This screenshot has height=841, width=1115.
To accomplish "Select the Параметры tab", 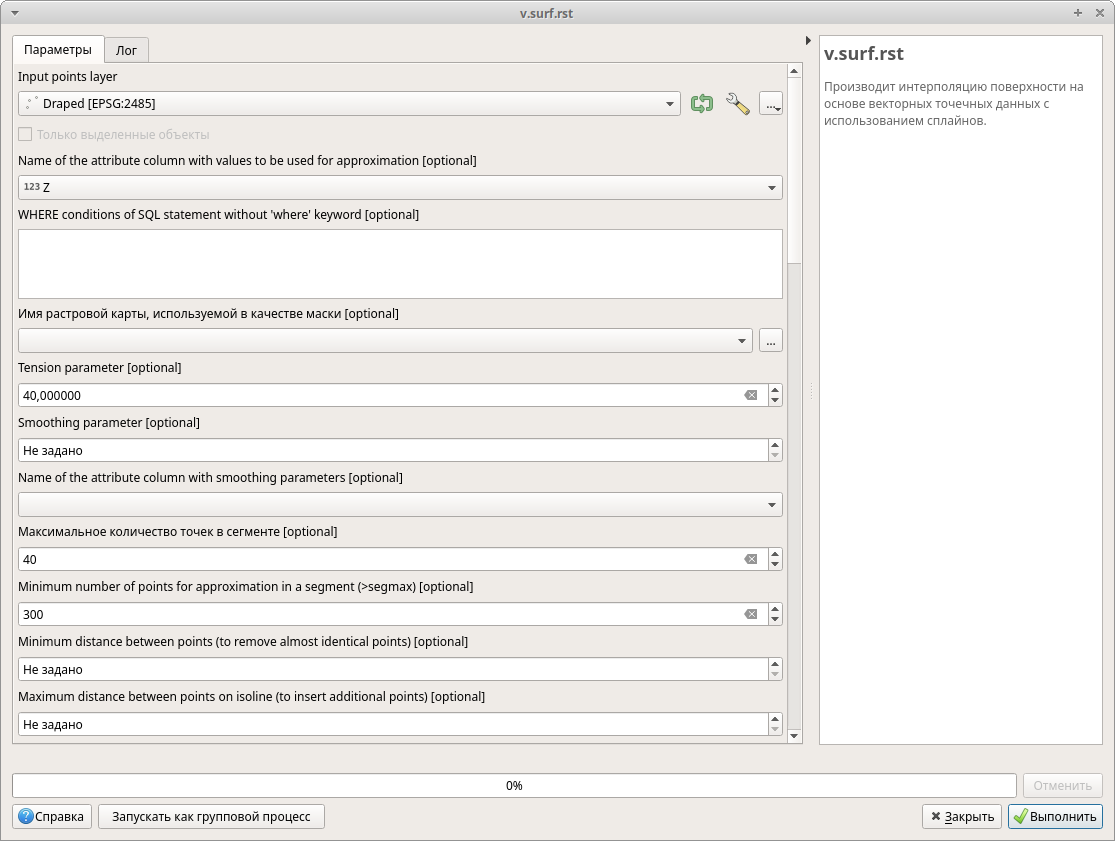I will pos(58,50).
